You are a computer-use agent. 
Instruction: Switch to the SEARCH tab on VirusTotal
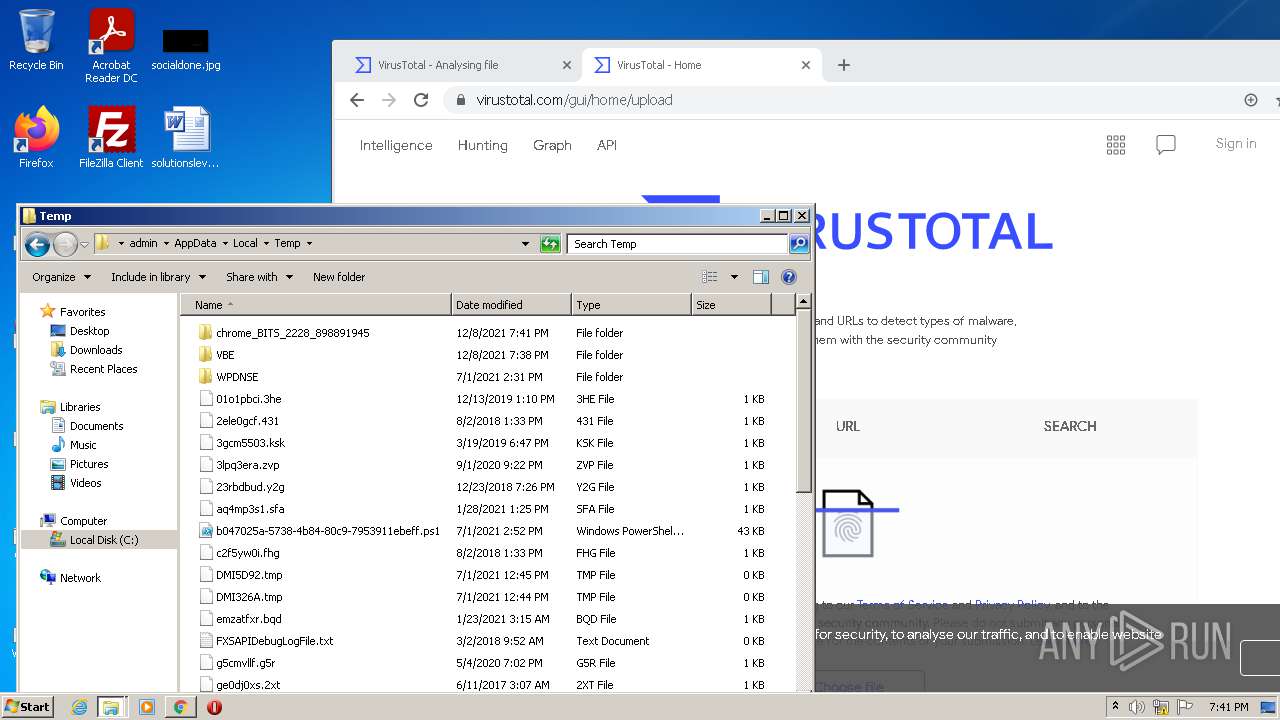1070,426
